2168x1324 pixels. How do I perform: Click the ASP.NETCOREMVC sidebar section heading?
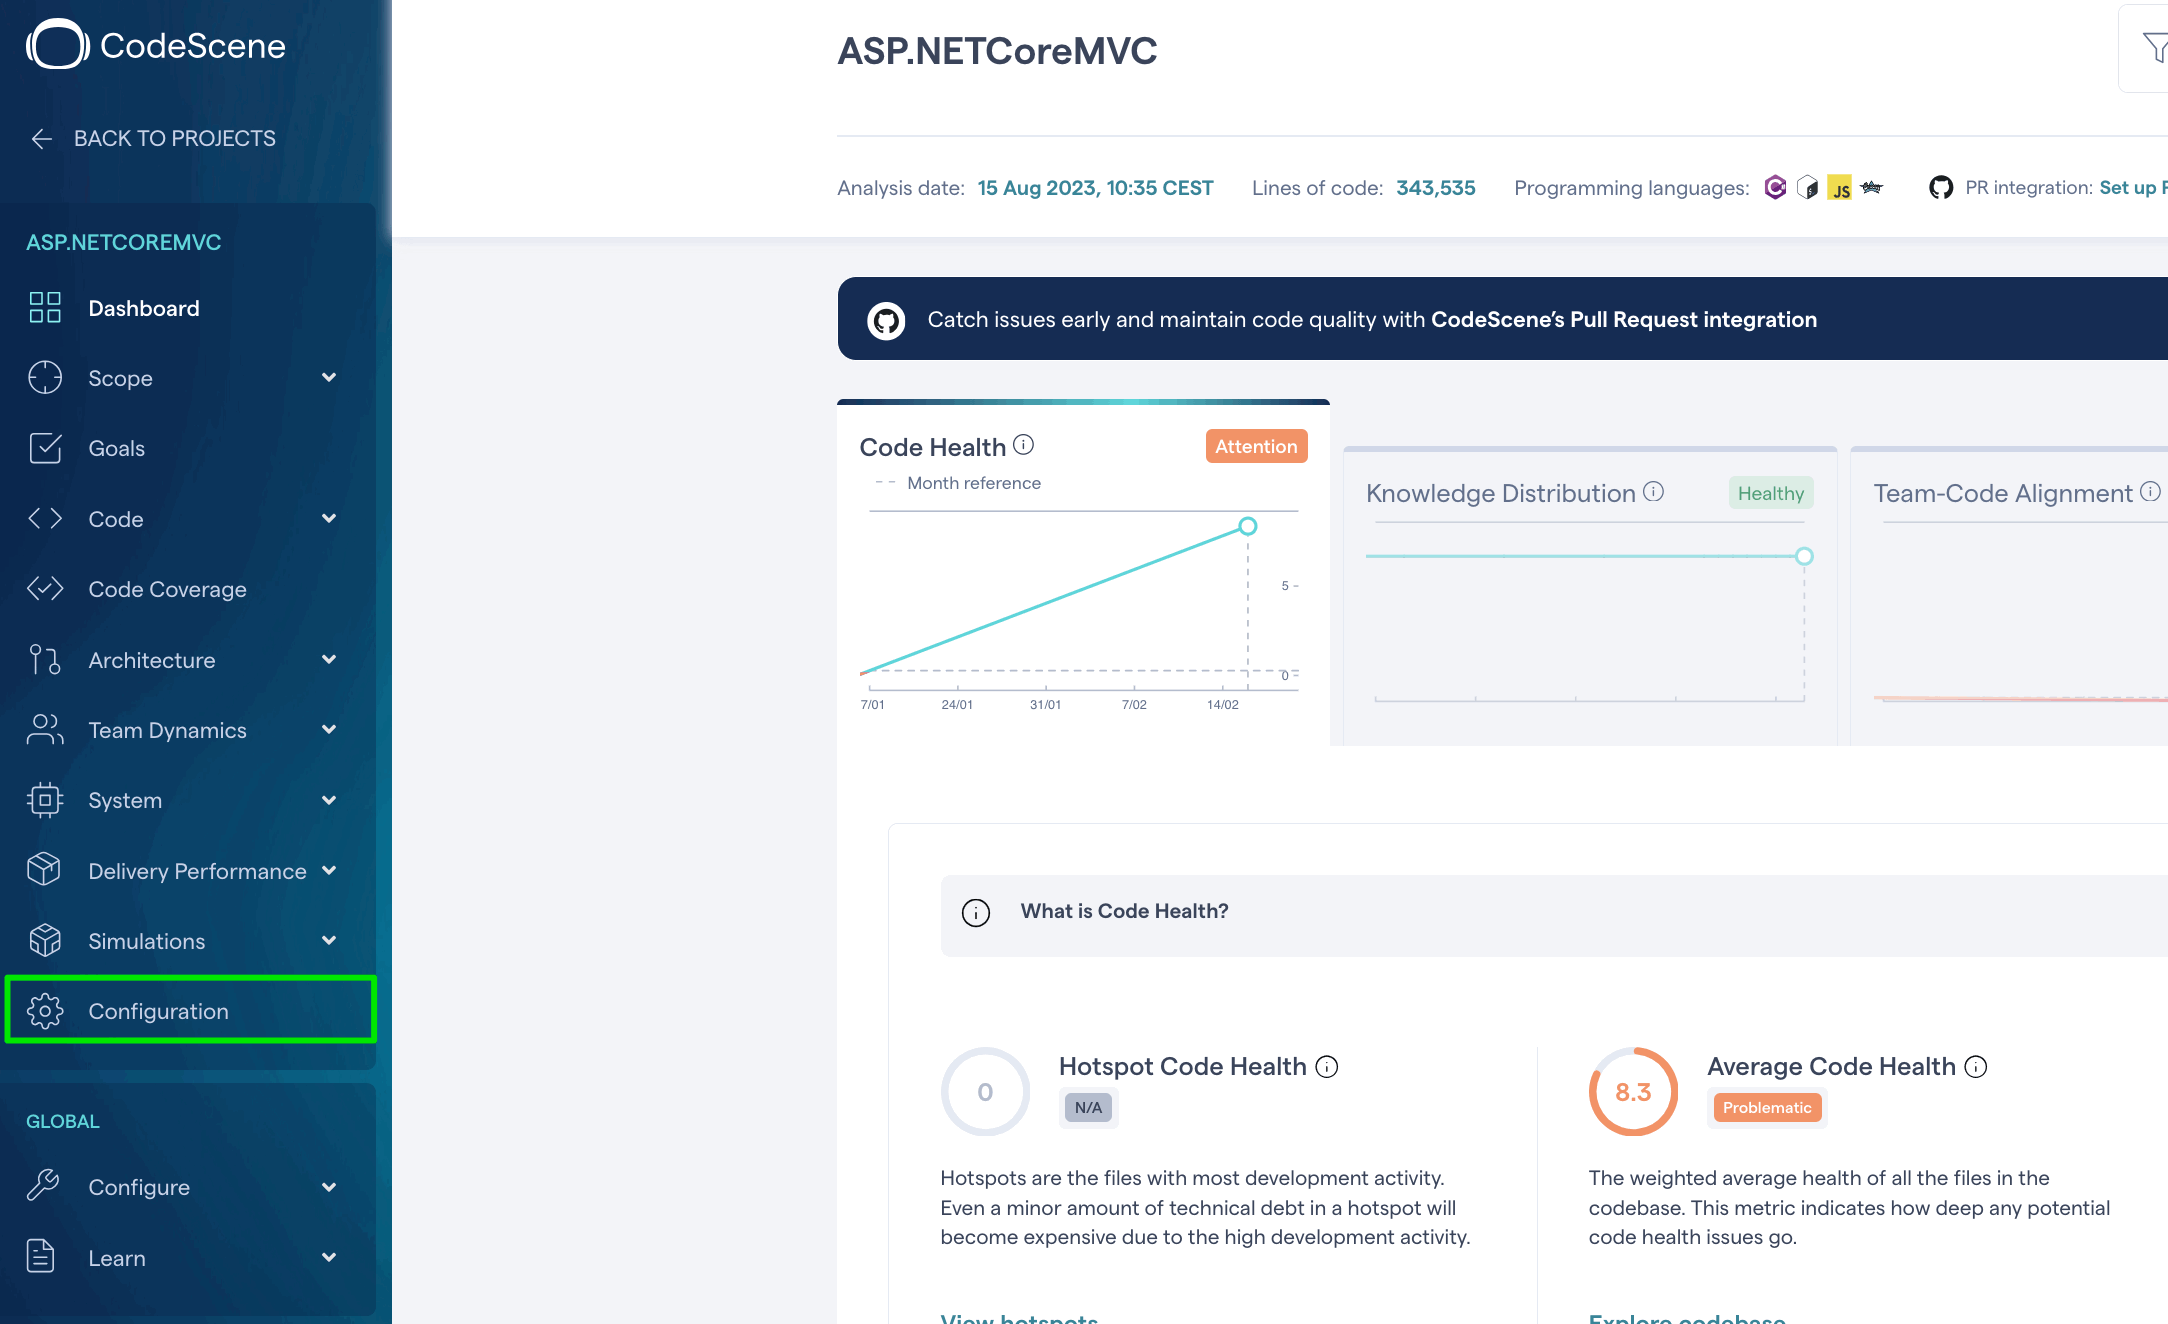(x=124, y=242)
